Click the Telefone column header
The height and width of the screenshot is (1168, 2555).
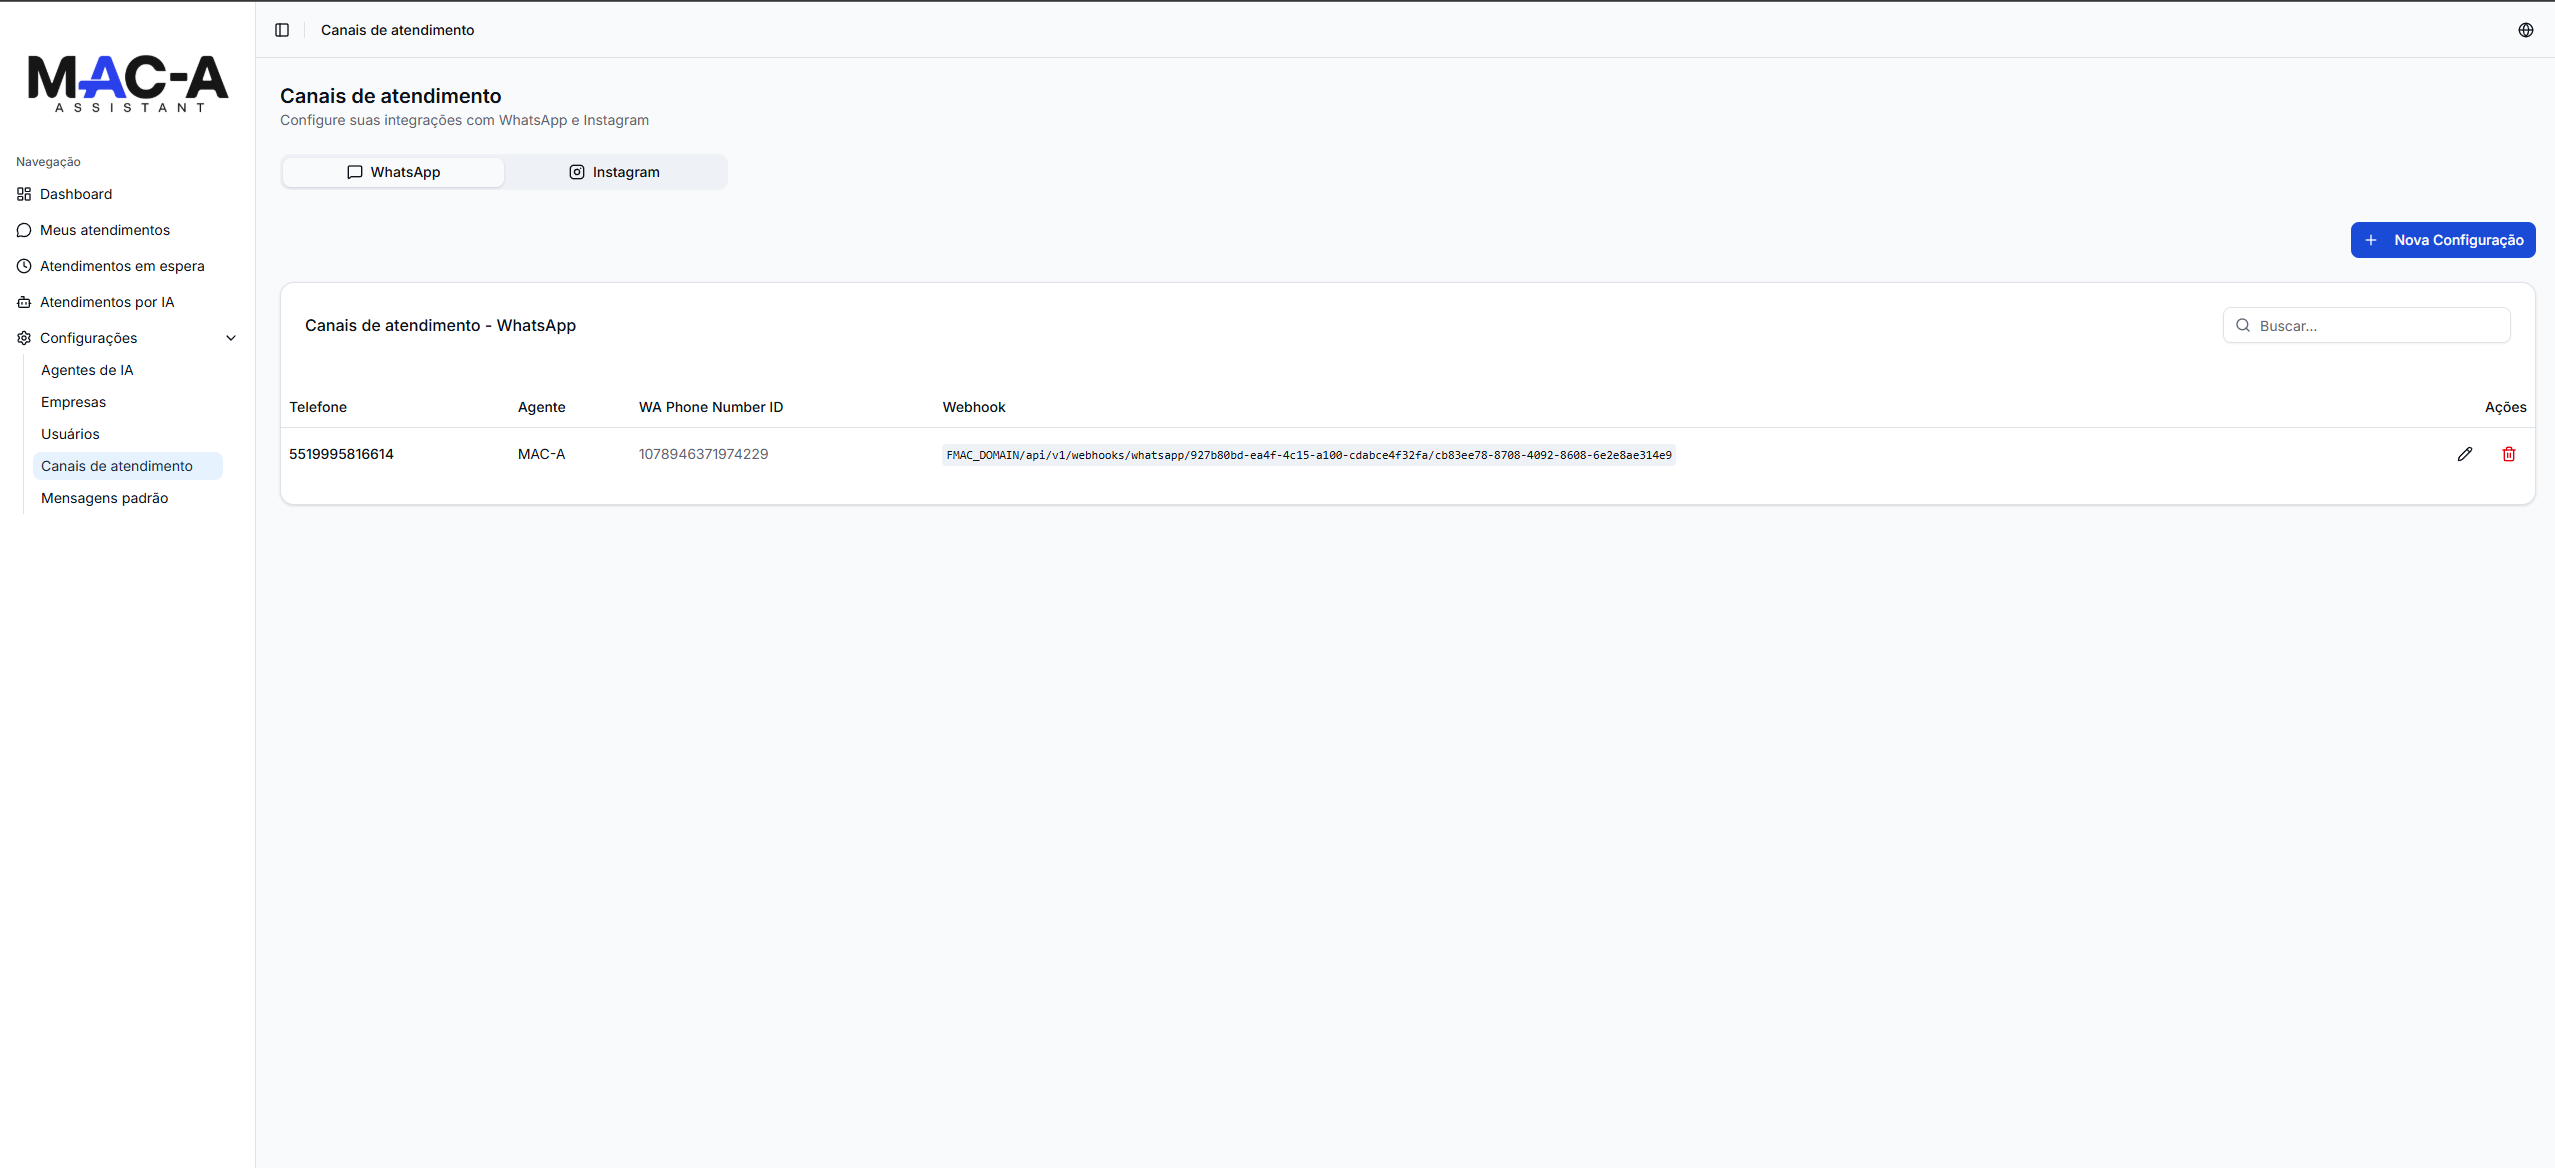[318, 407]
